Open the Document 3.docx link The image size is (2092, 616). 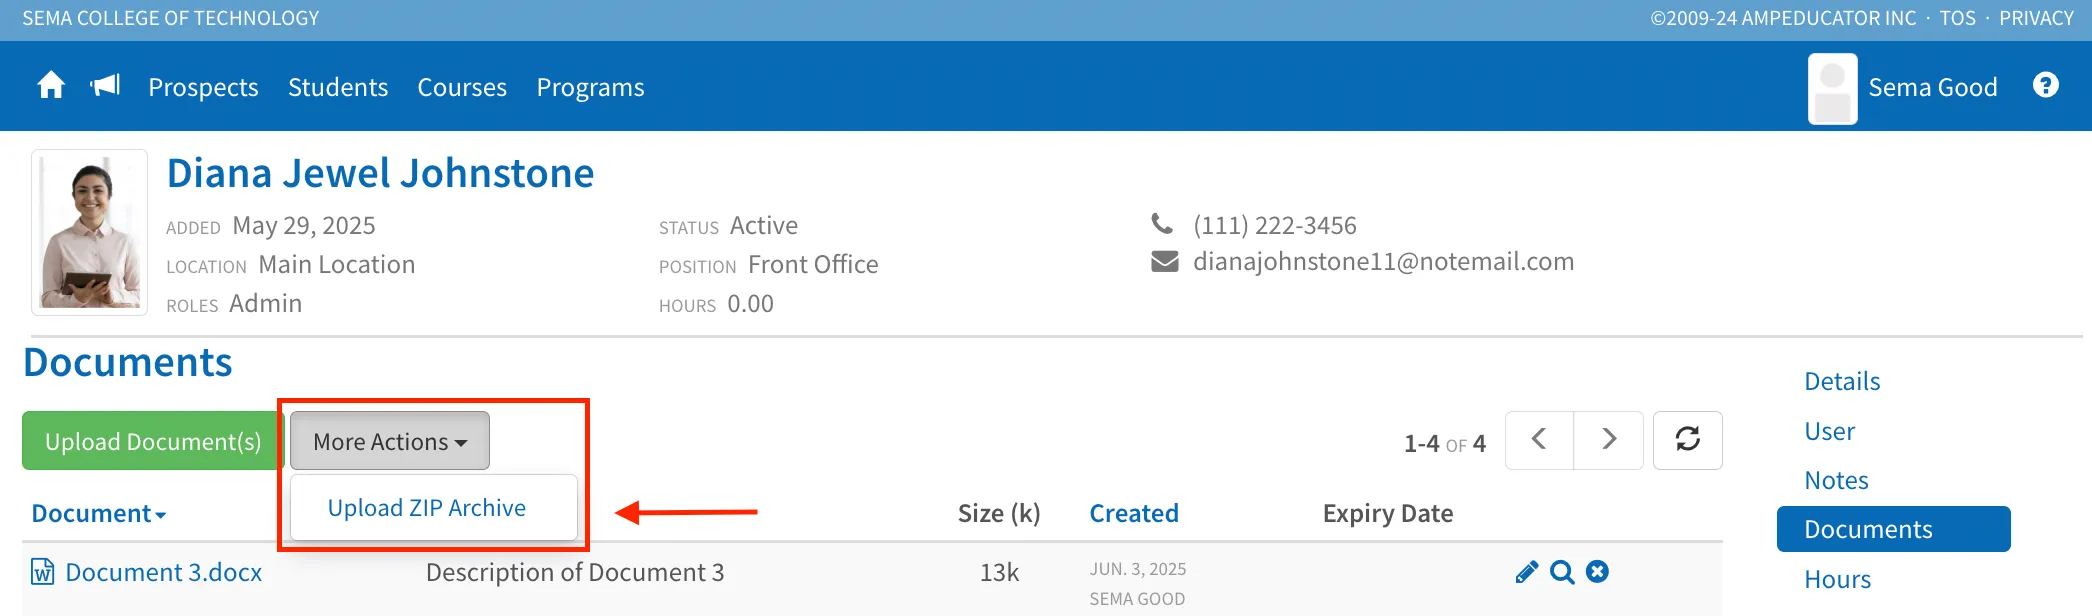[x=164, y=572]
